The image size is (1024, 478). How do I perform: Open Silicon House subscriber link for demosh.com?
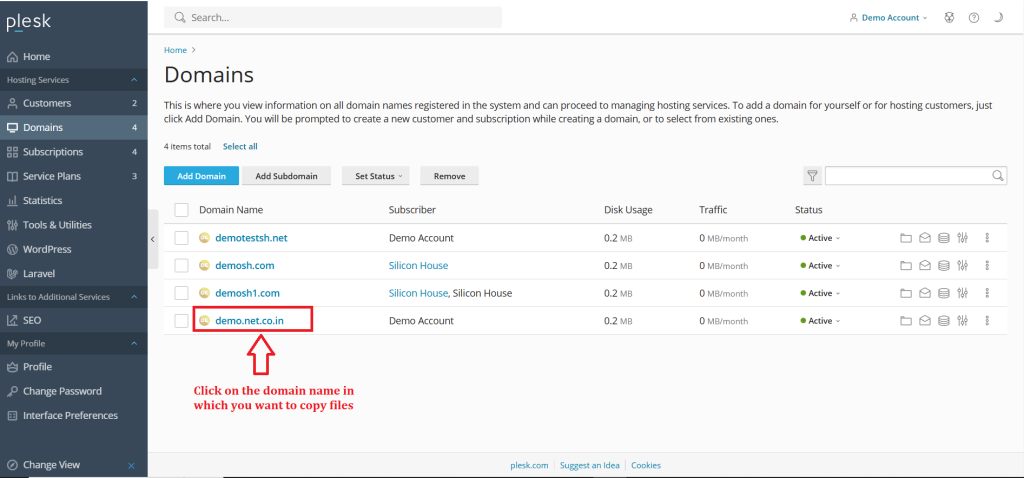coord(419,266)
